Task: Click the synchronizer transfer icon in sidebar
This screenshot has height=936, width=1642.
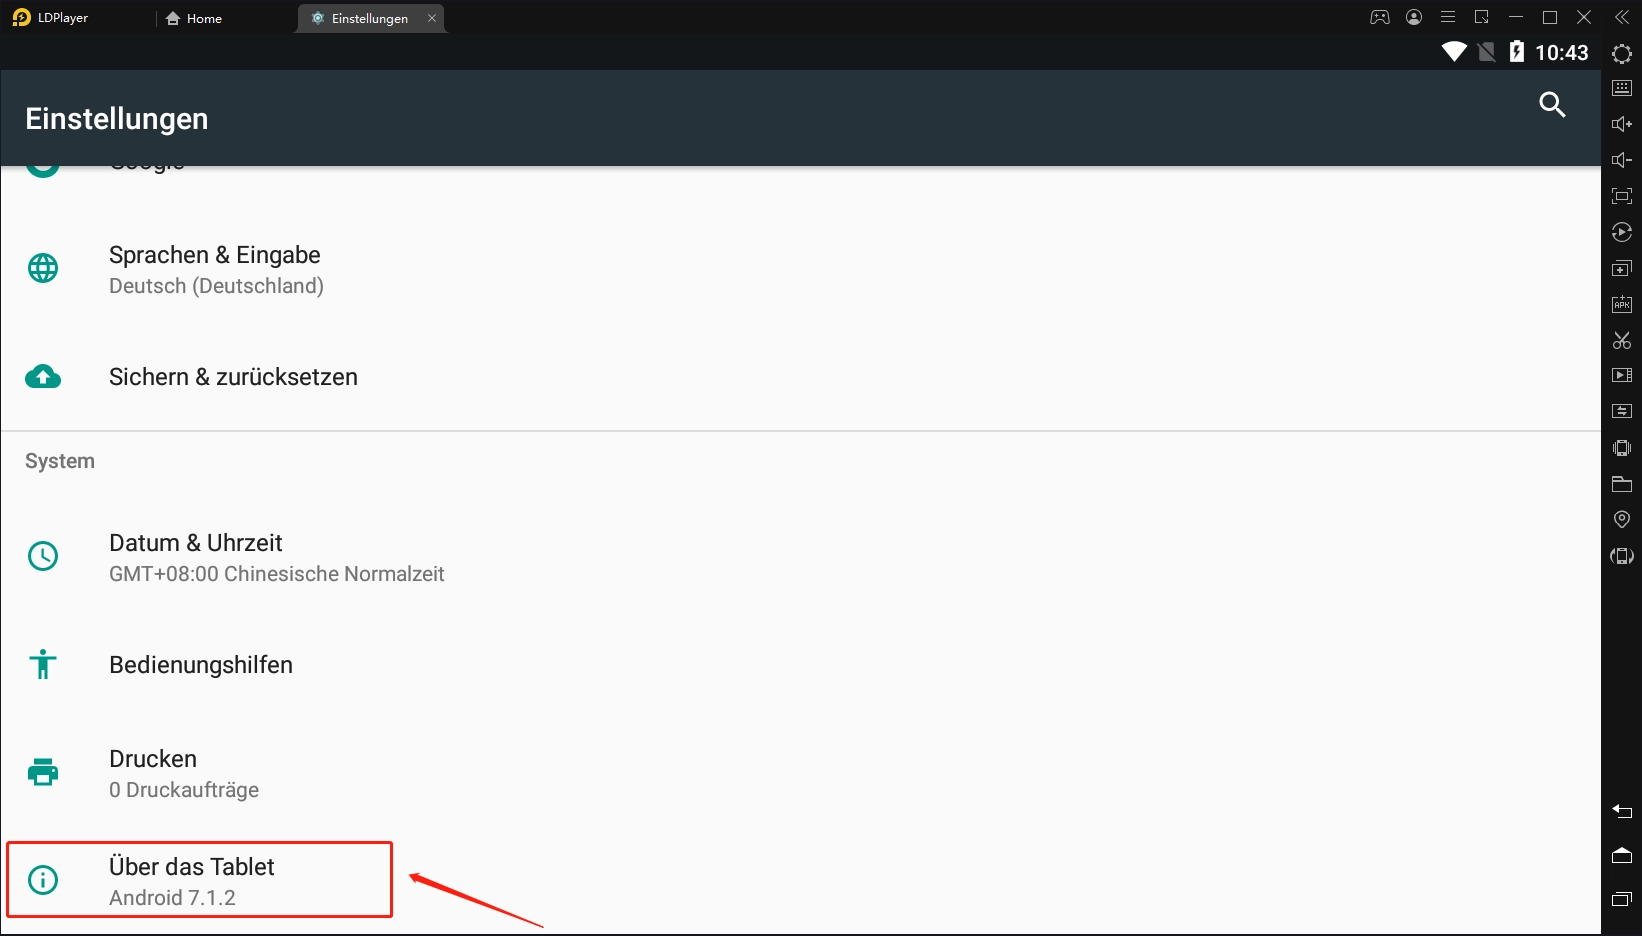Action: click(x=1622, y=411)
